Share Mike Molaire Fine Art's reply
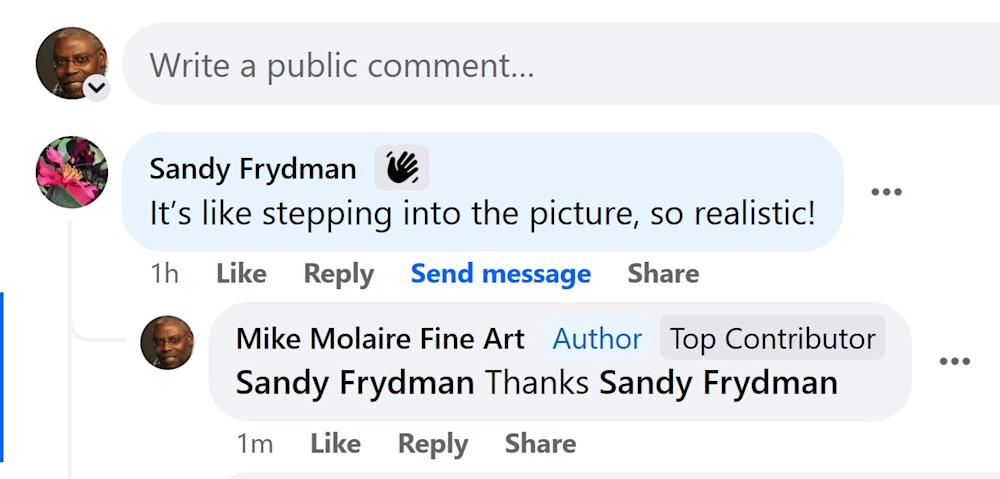The image size is (1000, 479). pyautogui.click(x=540, y=444)
